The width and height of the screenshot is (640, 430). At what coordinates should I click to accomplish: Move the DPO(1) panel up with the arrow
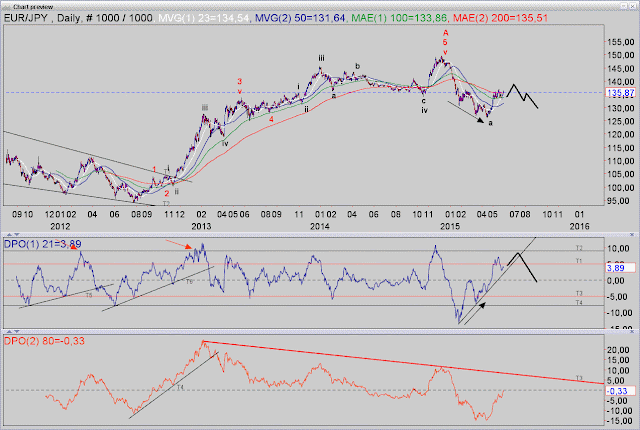[x=9, y=235]
